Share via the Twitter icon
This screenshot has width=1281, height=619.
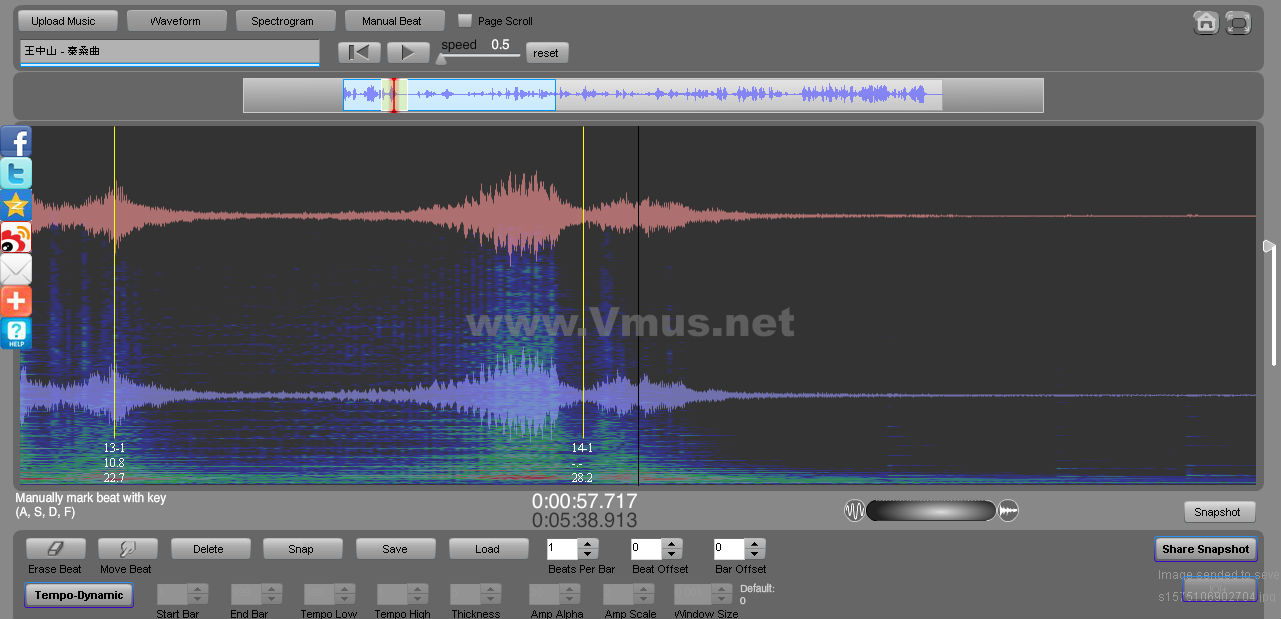pyautogui.click(x=16, y=173)
